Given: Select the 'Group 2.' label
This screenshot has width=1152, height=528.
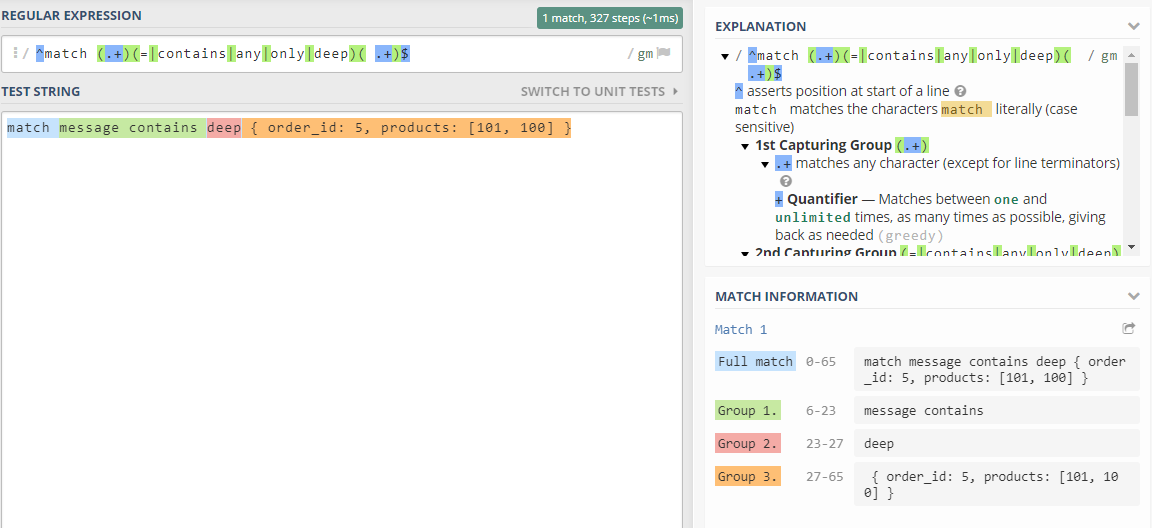Looking at the screenshot, I should 748,444.
